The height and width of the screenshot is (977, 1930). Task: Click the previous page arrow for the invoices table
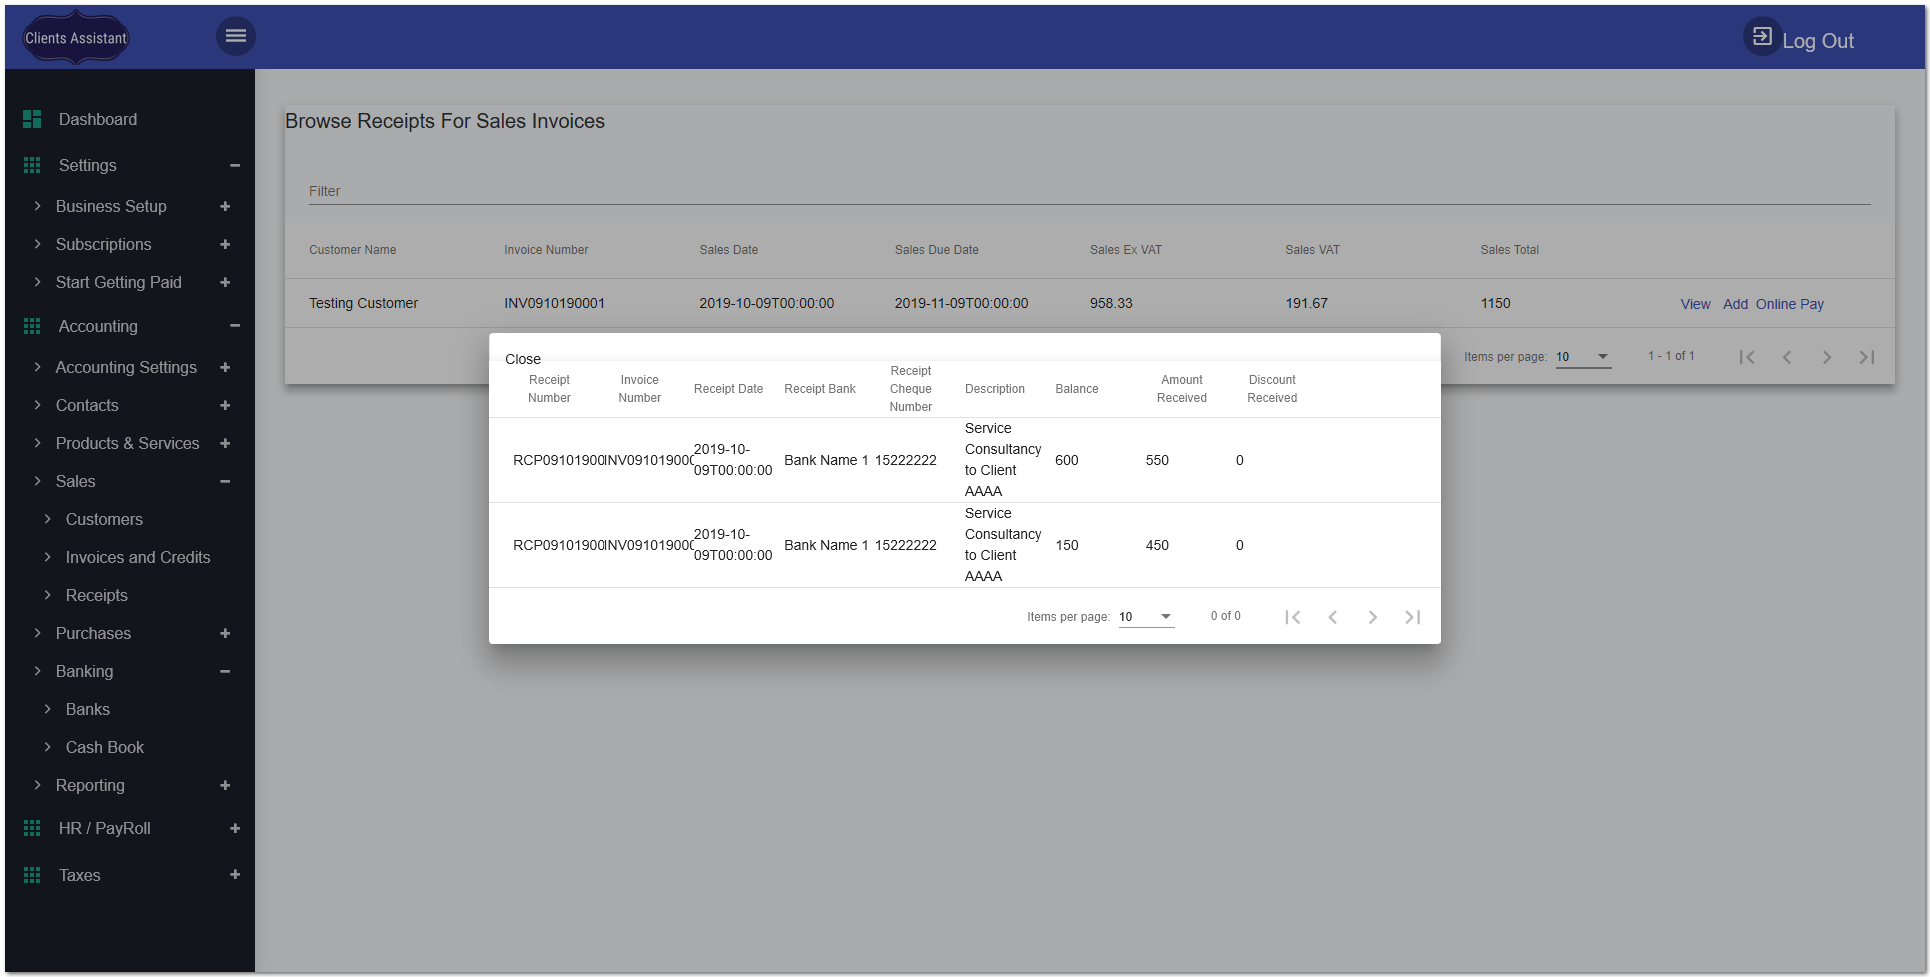pos(1787,356)
